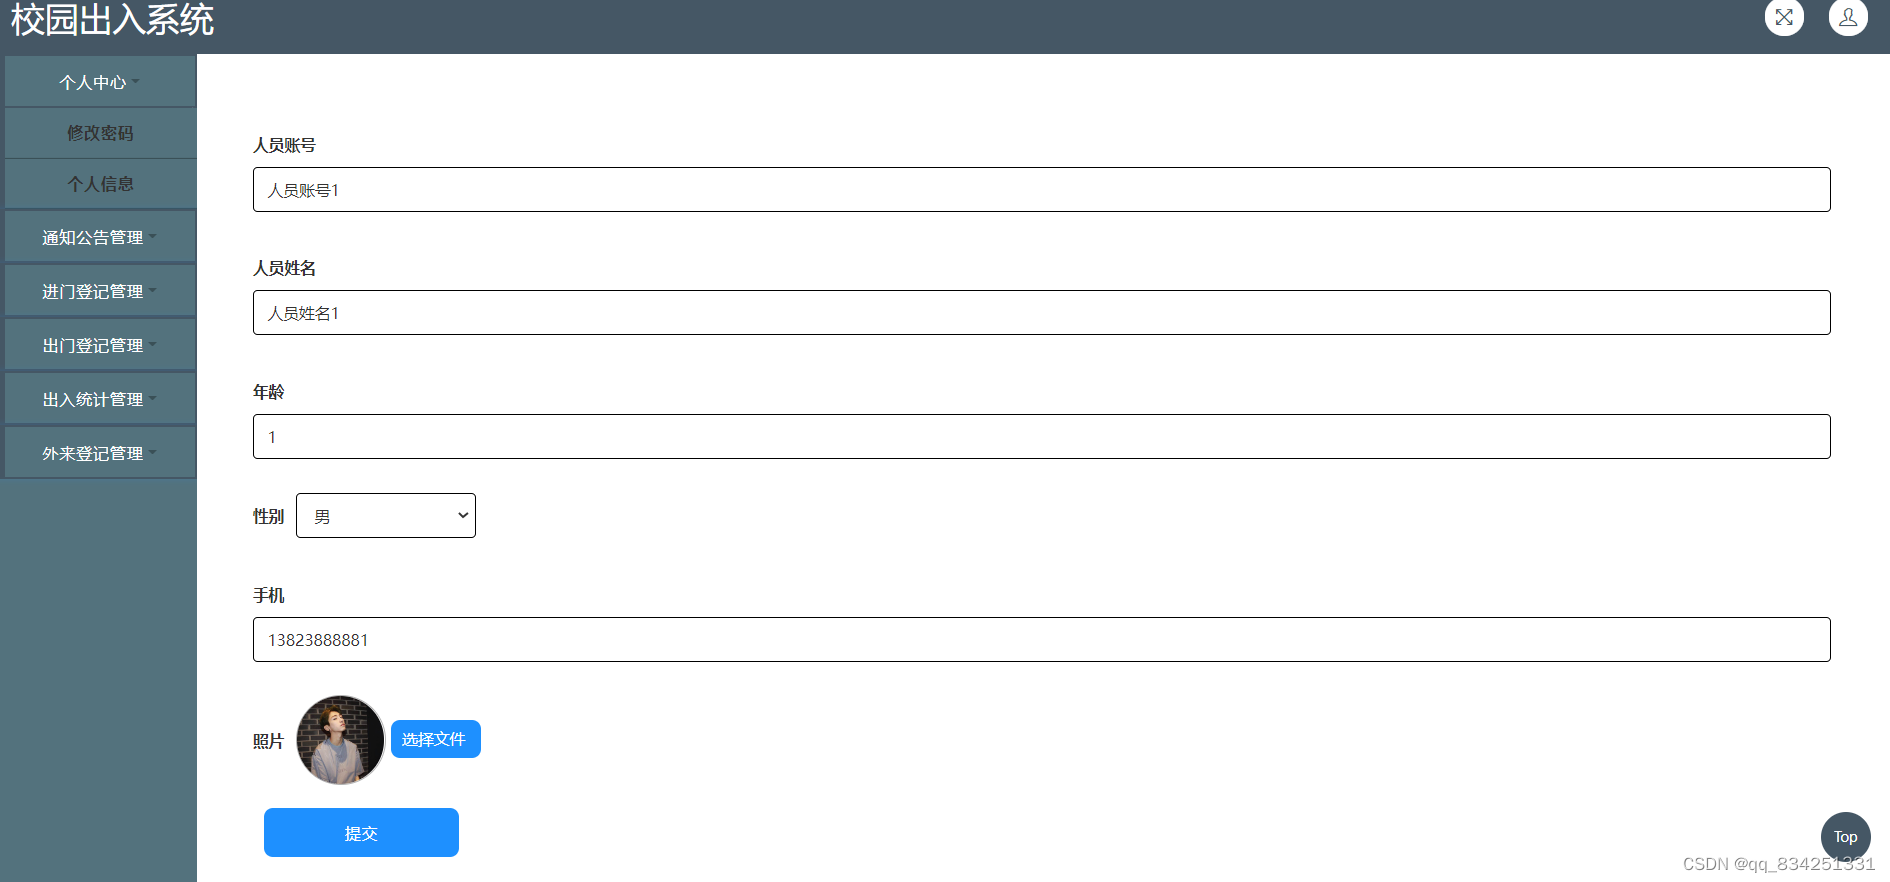This screenshot has width=1890, height=882.
Task: Click the 选择文件 file upload button
Action: click(435, 738)
